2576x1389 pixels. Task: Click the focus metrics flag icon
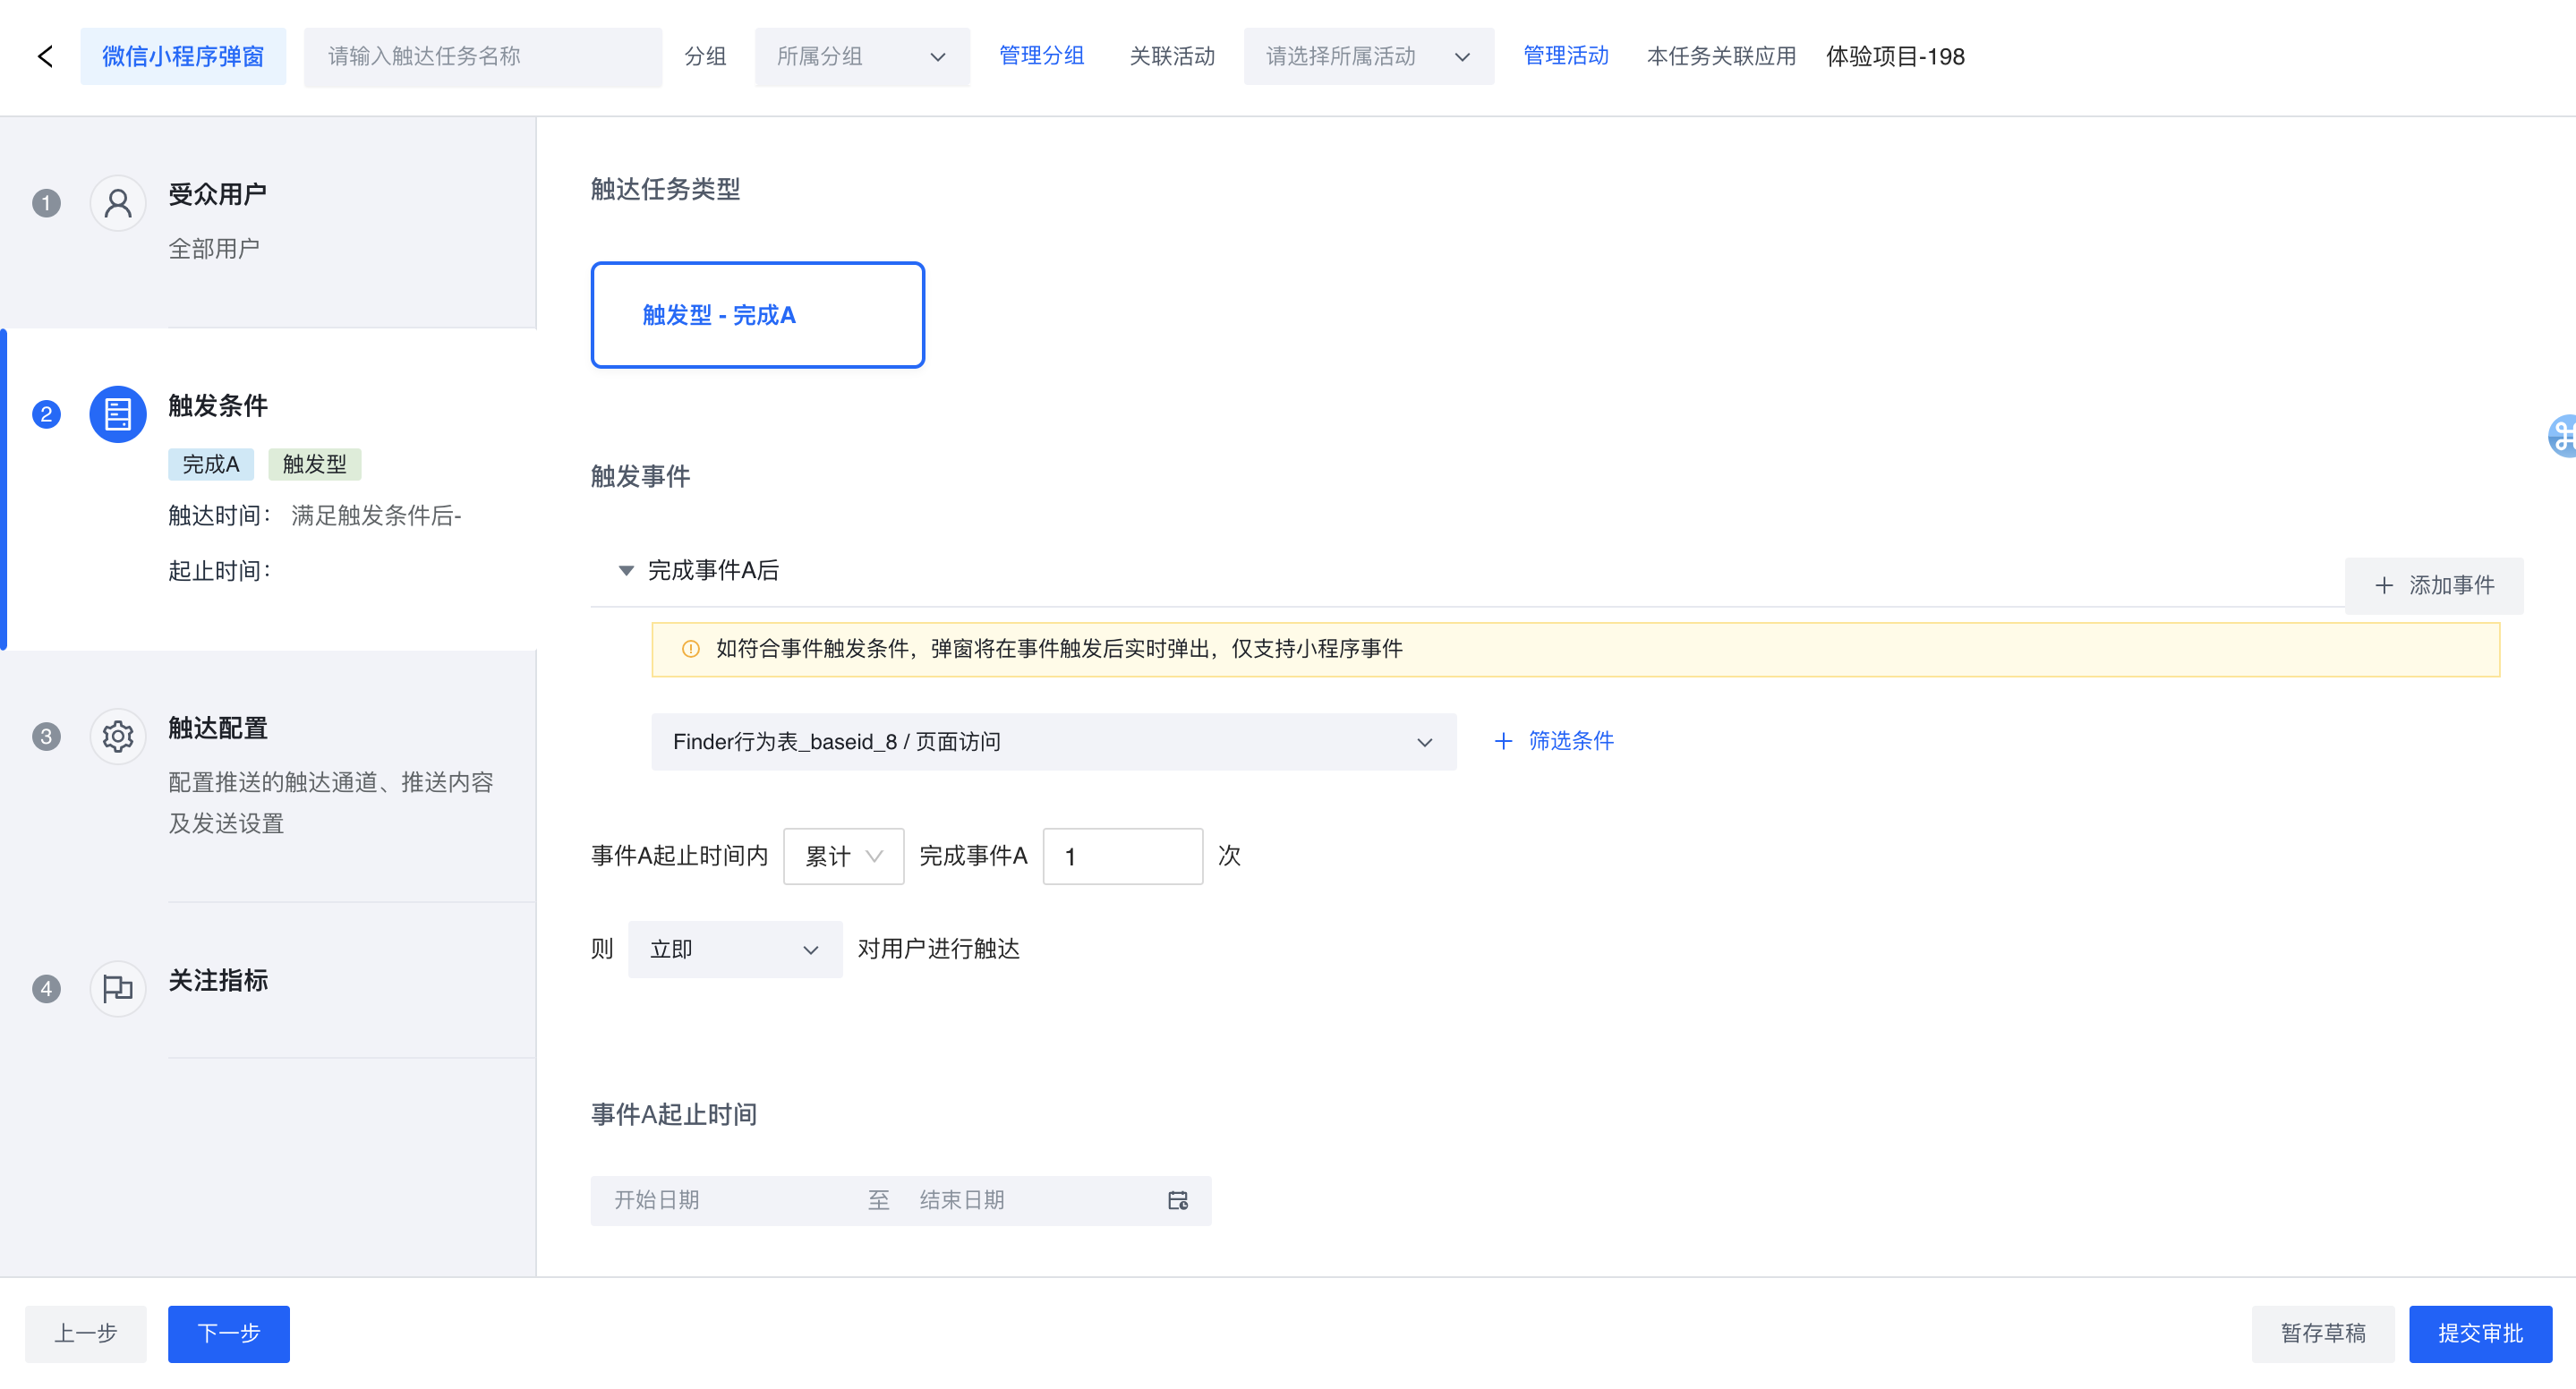[117, 989]
